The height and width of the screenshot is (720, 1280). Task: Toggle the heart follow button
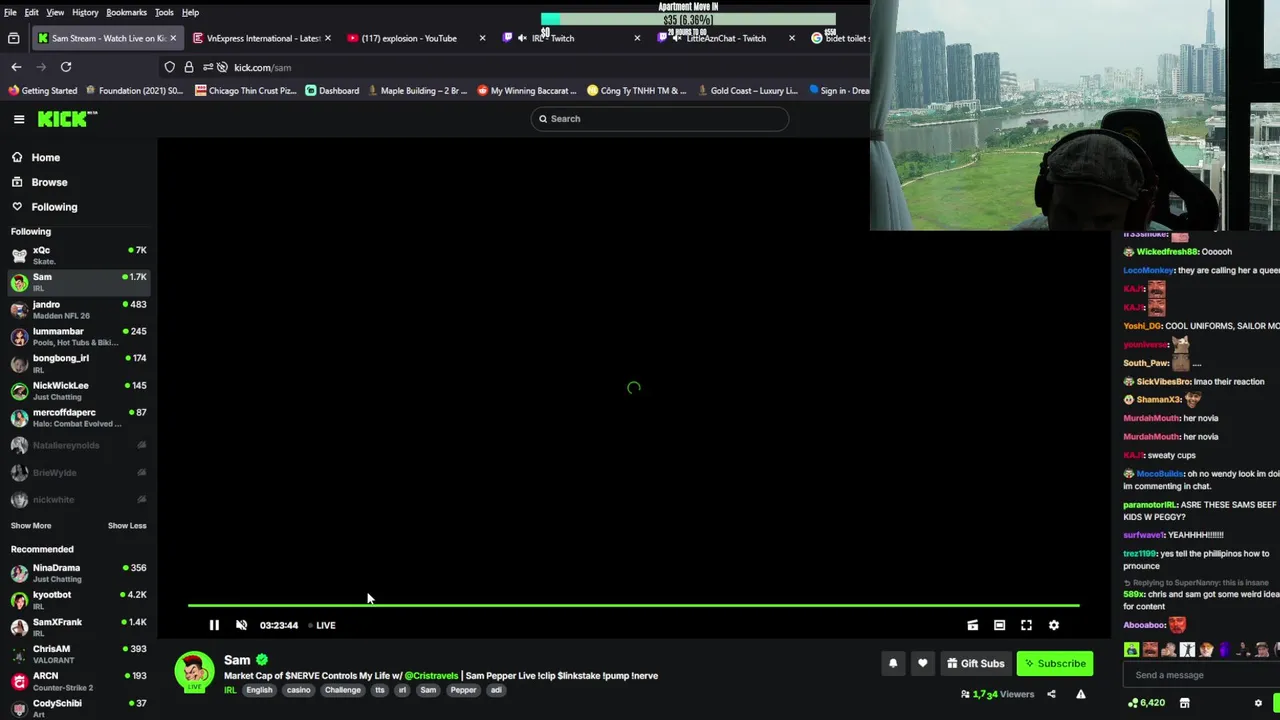pyautogui.click(x=922, y=663)
